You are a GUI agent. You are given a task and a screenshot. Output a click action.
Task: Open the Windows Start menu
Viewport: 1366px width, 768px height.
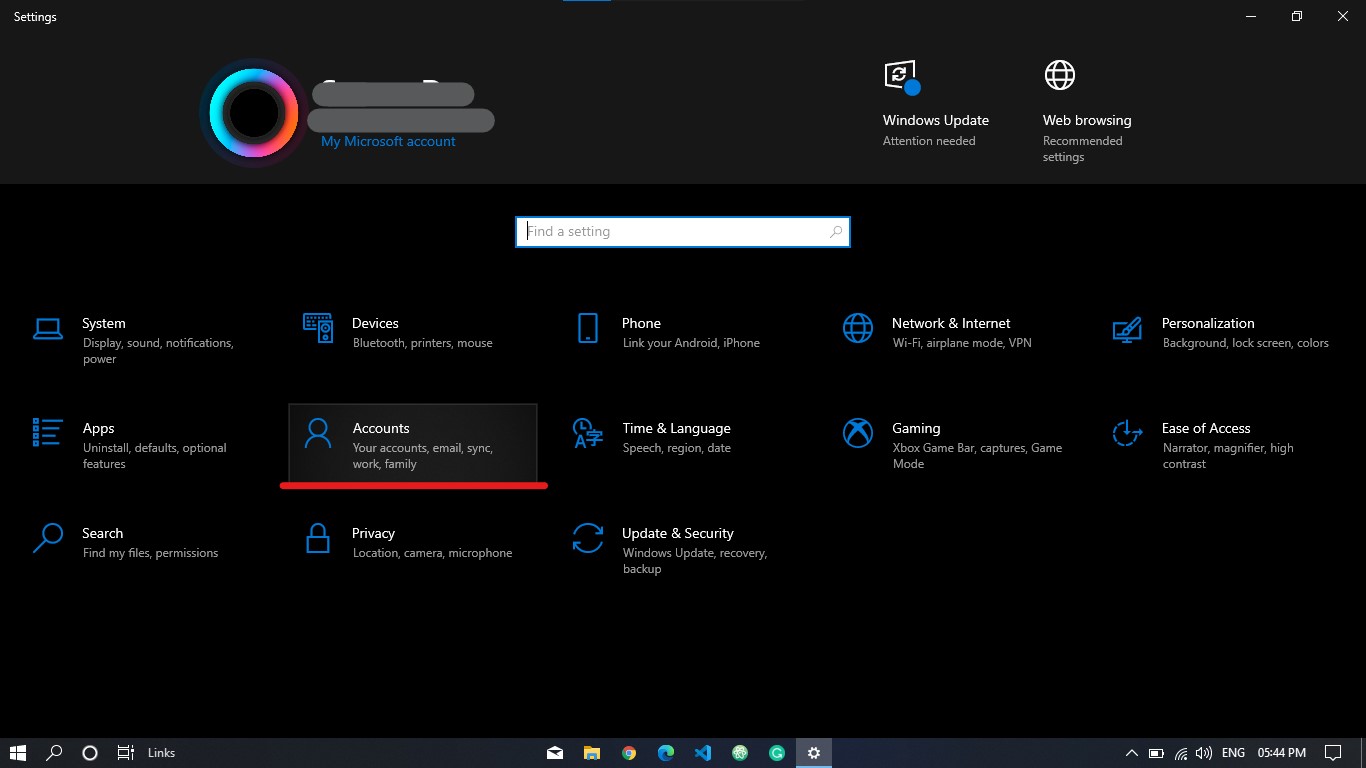(x=18, y=753)
